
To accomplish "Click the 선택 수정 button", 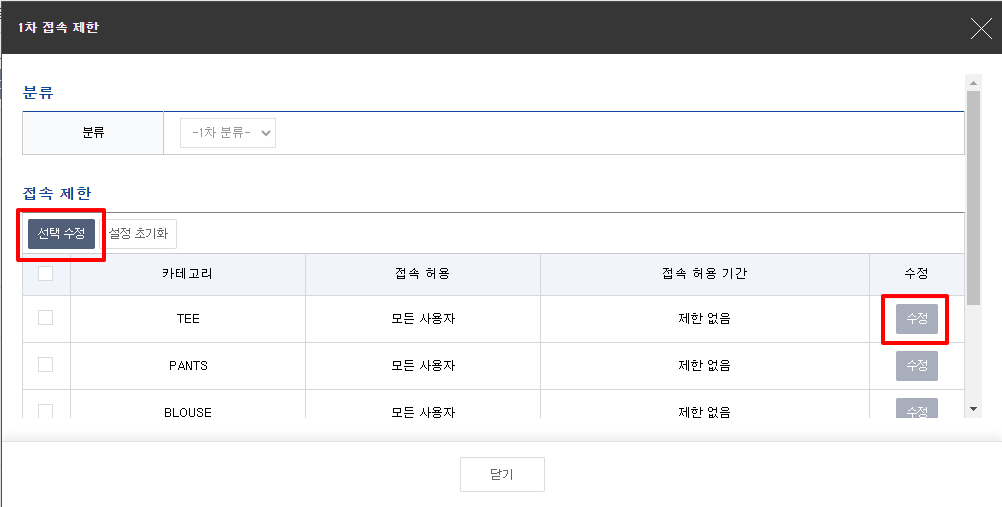I will [x=61, y=234].
